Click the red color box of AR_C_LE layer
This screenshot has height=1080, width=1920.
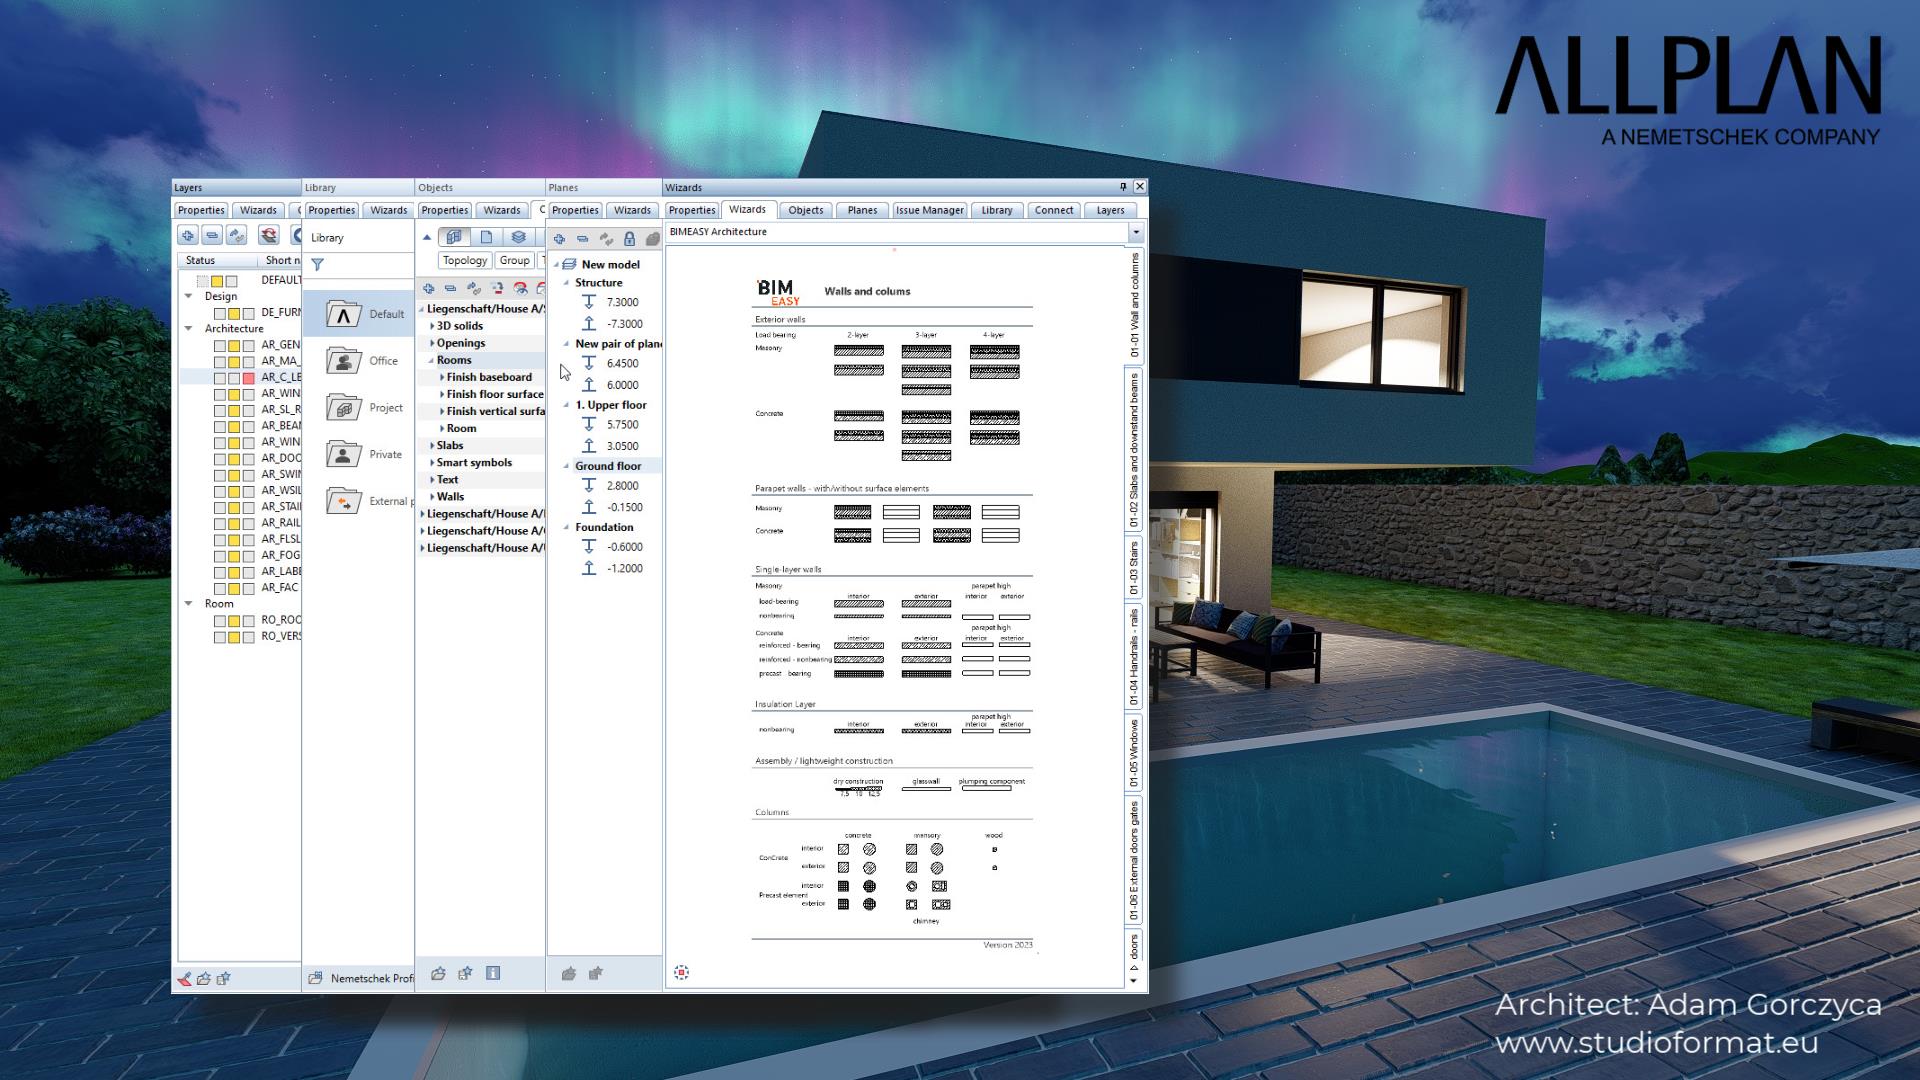[248, 378]
